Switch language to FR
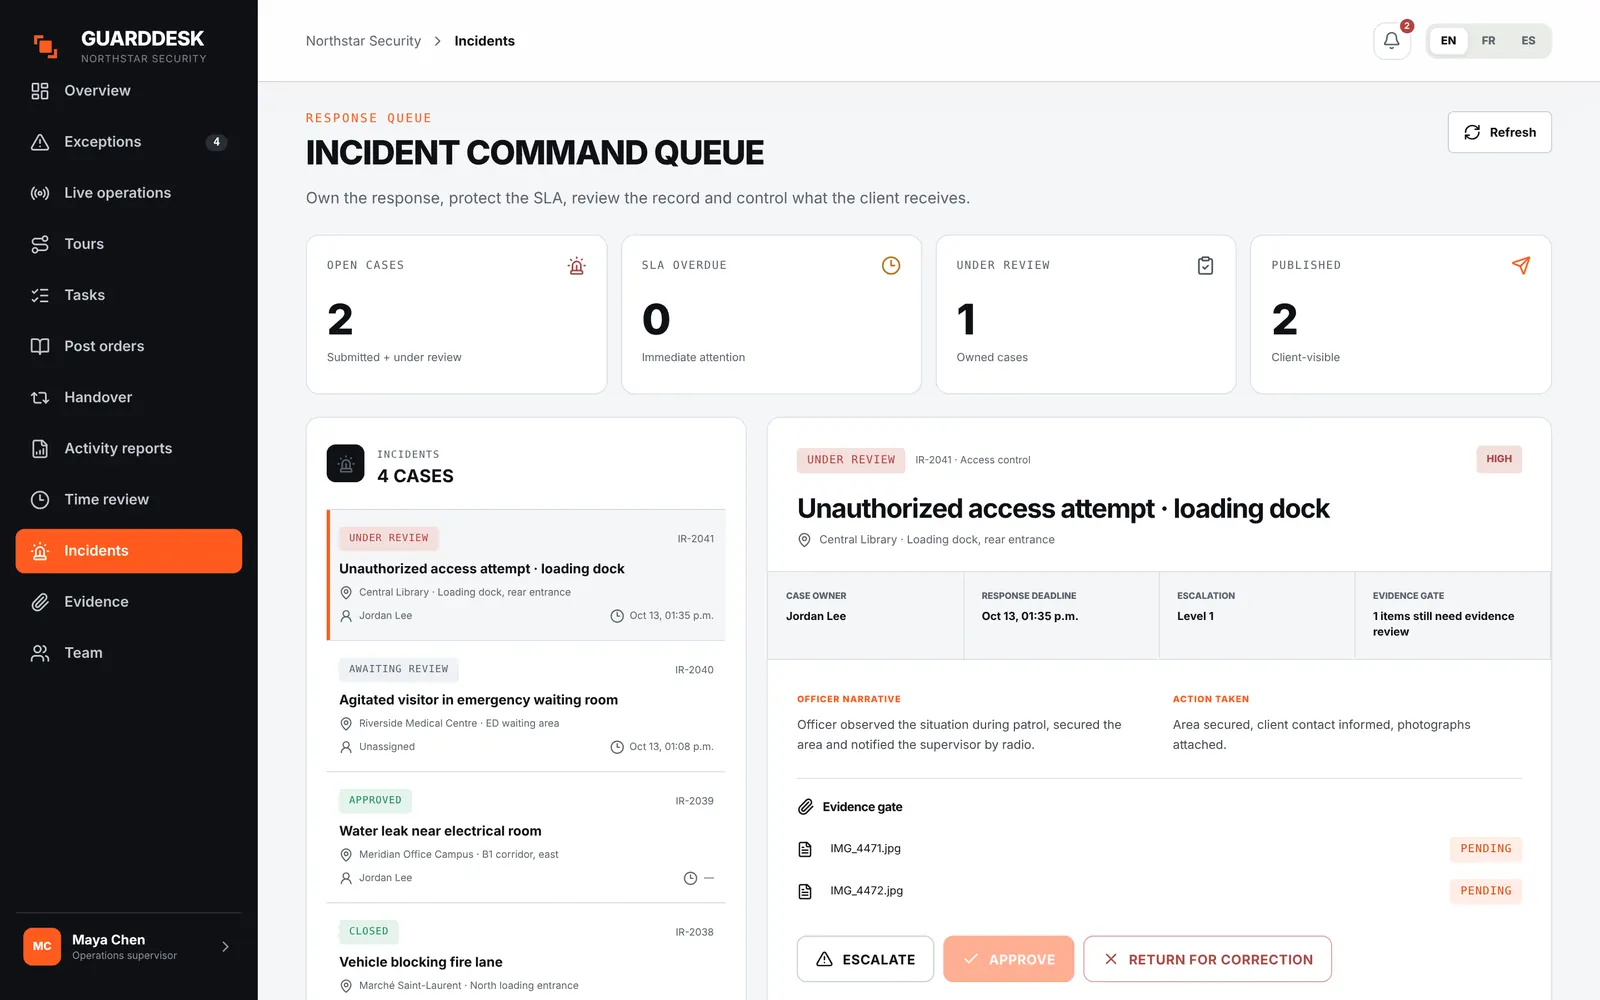1600x1000 pixels. point(1488,41)
